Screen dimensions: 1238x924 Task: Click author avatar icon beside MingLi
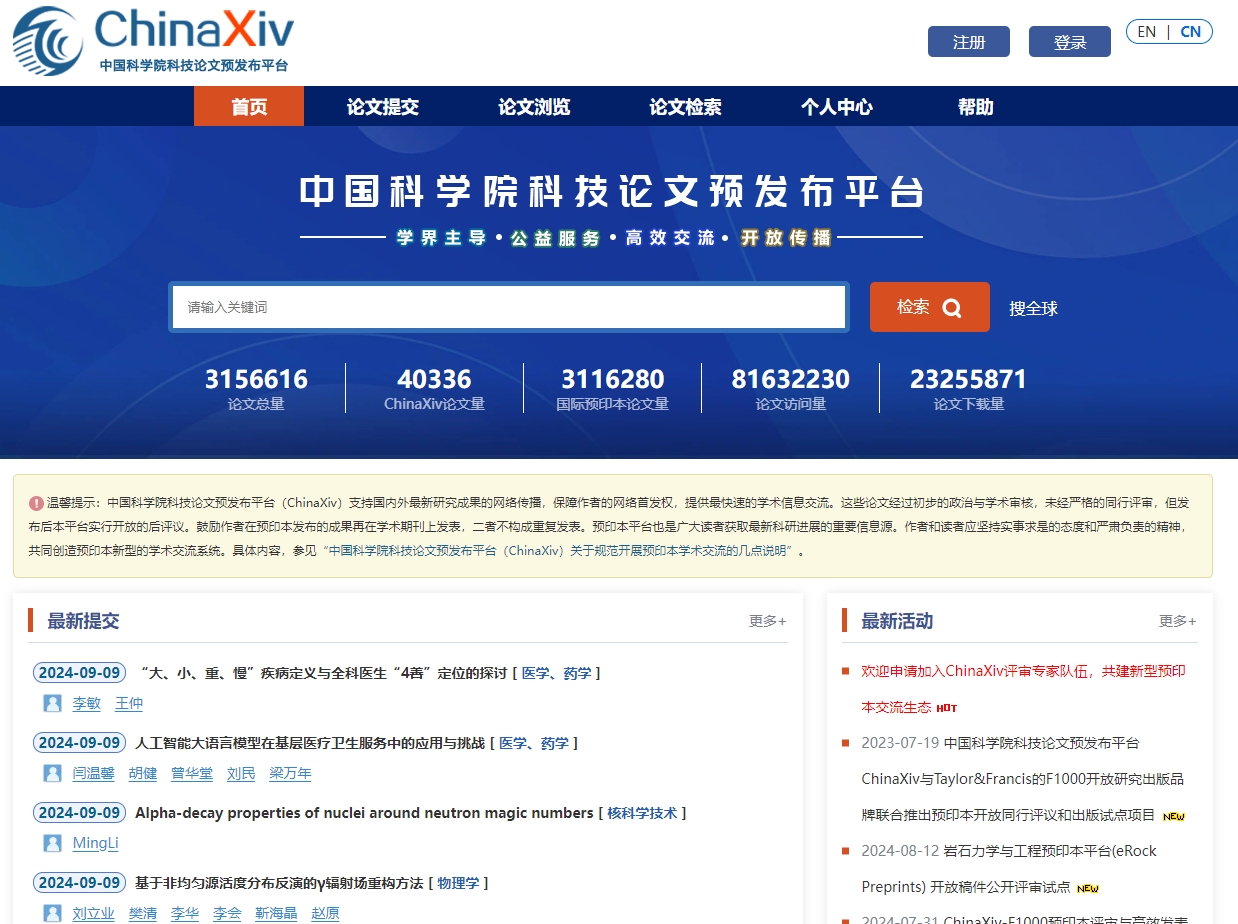[x=53, y=844]
